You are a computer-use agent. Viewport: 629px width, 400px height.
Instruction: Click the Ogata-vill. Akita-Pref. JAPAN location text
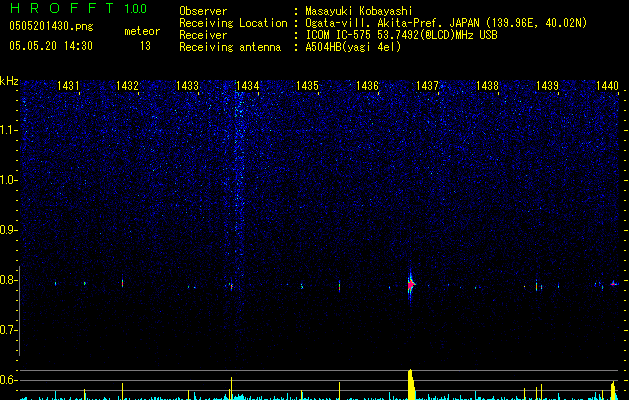pyautogui.click(x=446, y=23)
